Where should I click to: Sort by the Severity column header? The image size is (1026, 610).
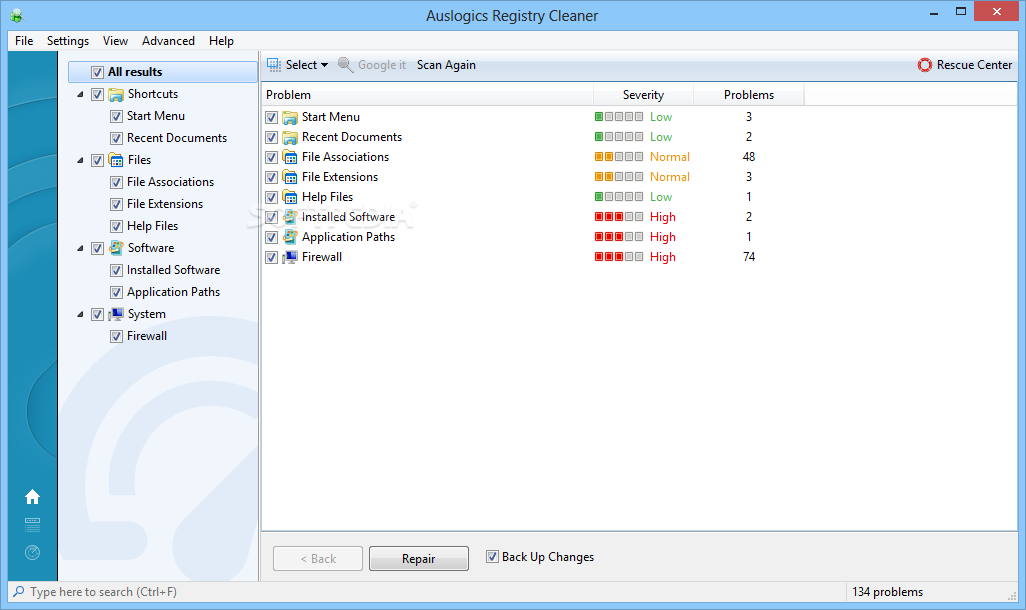point(643,95)
